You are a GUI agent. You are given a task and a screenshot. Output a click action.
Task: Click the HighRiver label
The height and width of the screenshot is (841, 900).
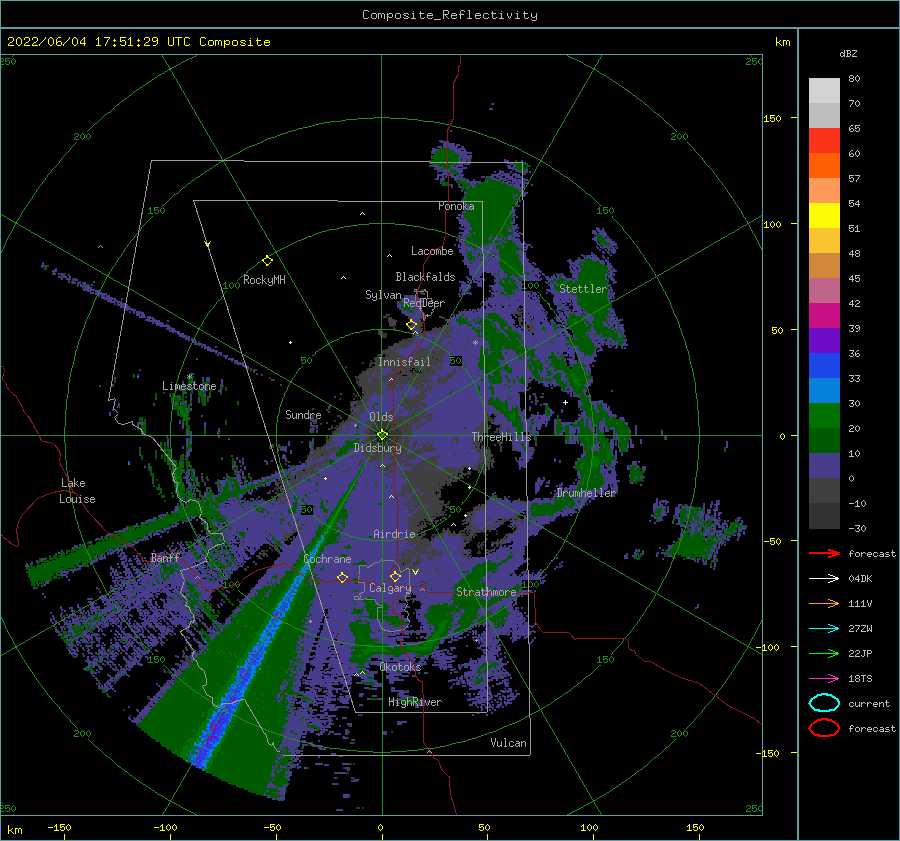click(x=415, y=702)
